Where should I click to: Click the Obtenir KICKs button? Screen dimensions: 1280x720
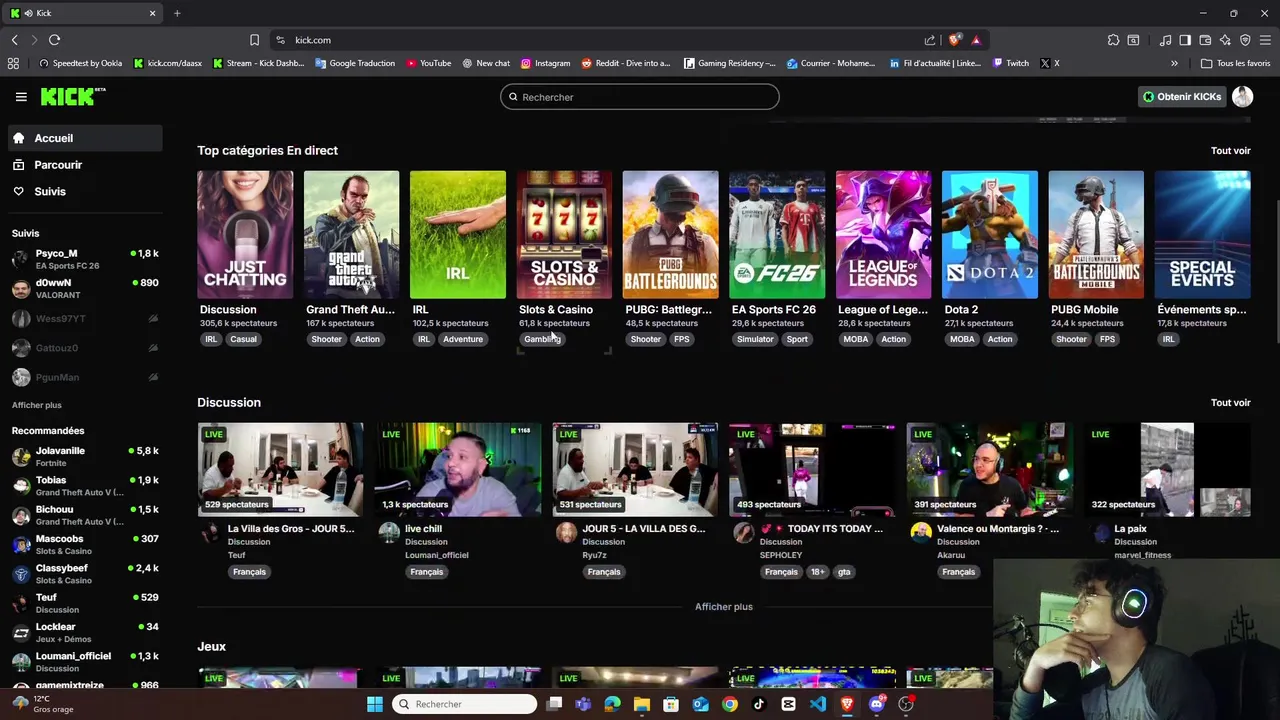coord(1182,97)
